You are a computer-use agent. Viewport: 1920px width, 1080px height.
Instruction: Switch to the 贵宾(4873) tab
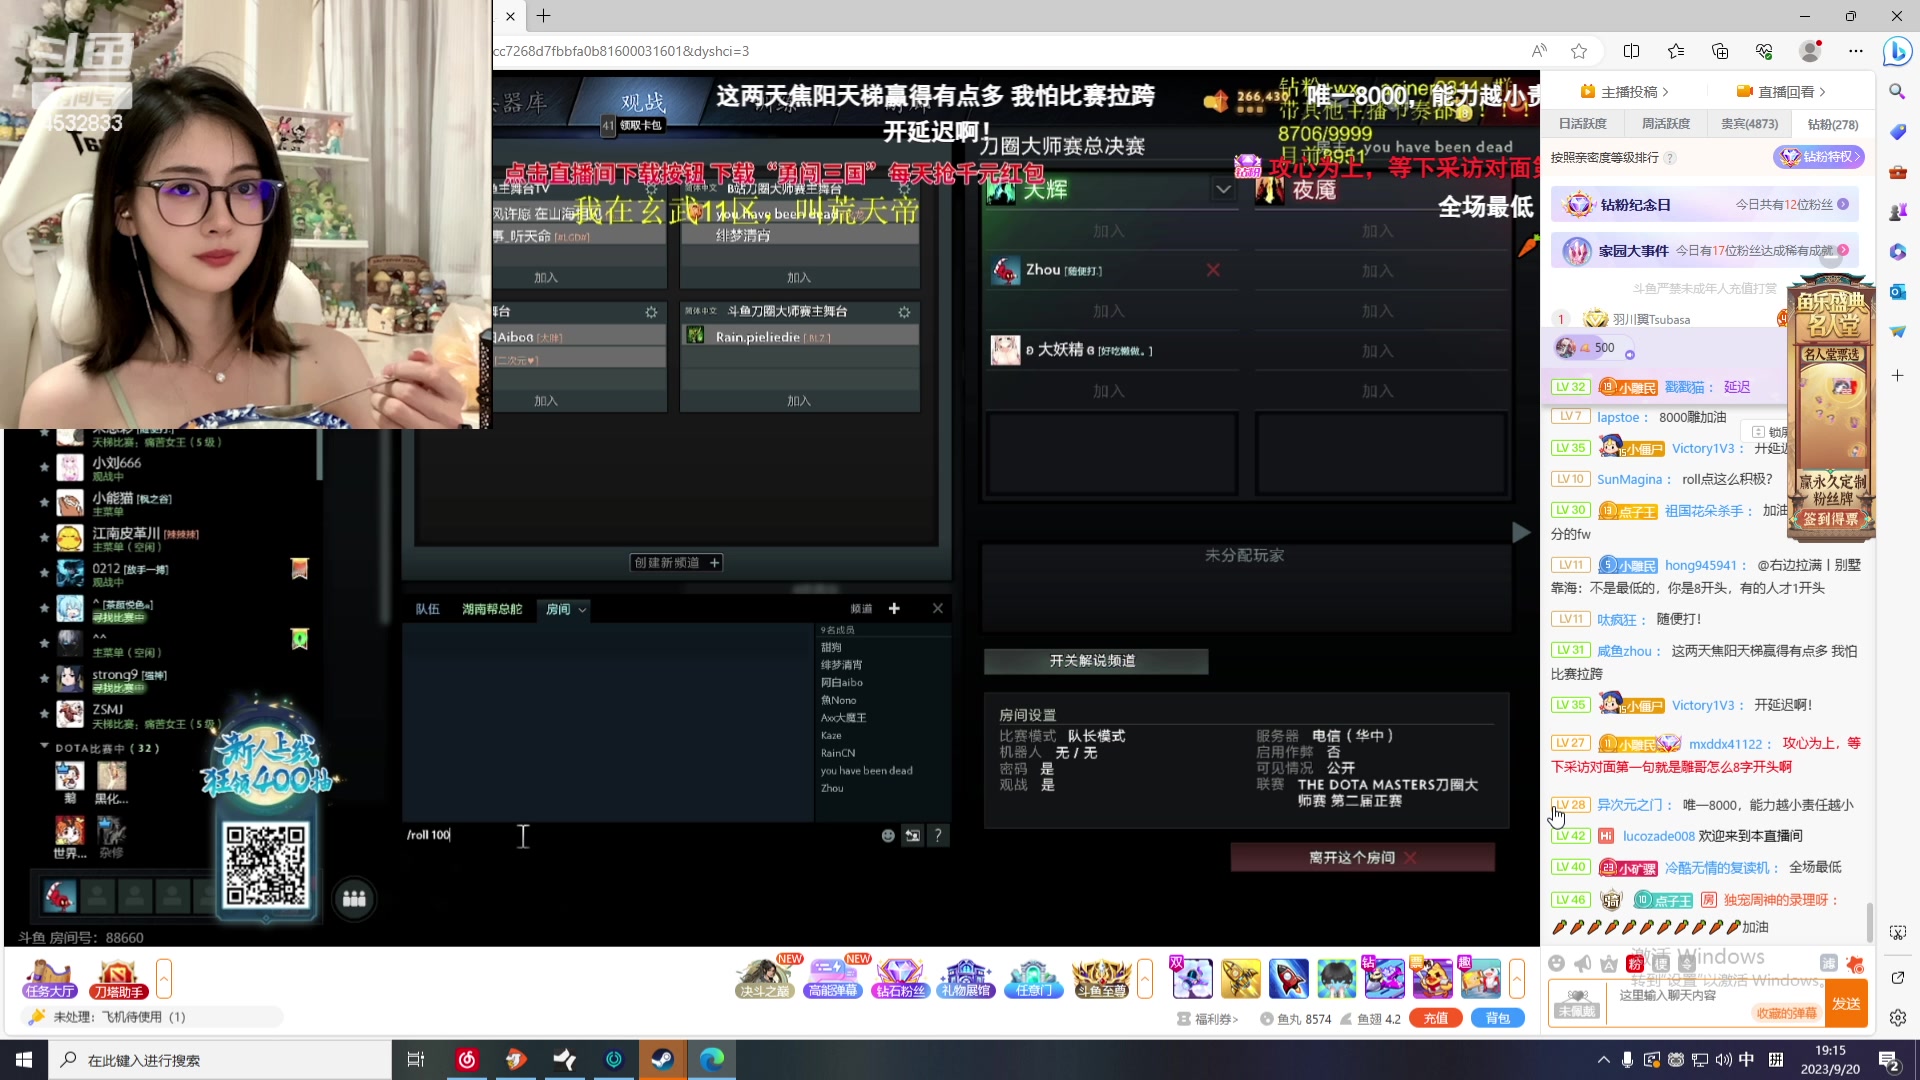point(1749,124)
